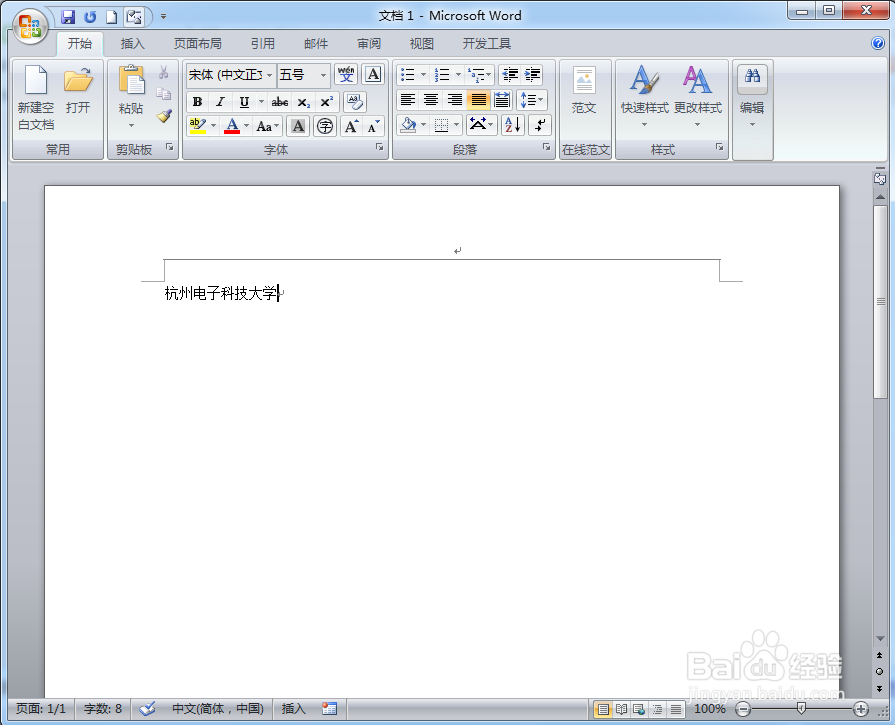Open line spacing dropdown
Image resolution: width=895 pixels, height=725 pixels.
pyautogui.click(x=532, y=100)
